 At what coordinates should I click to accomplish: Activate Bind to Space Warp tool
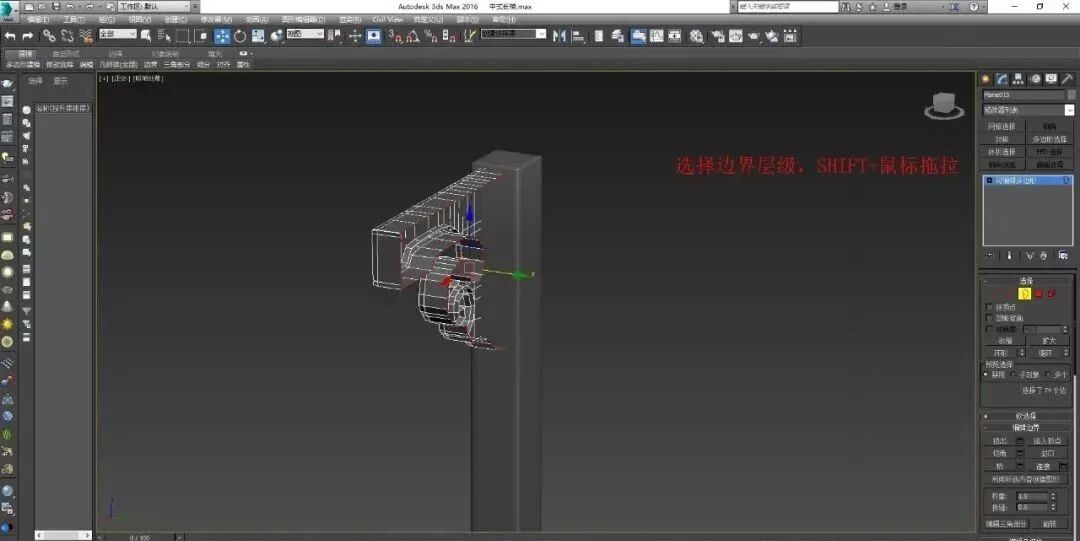(85, 36)
